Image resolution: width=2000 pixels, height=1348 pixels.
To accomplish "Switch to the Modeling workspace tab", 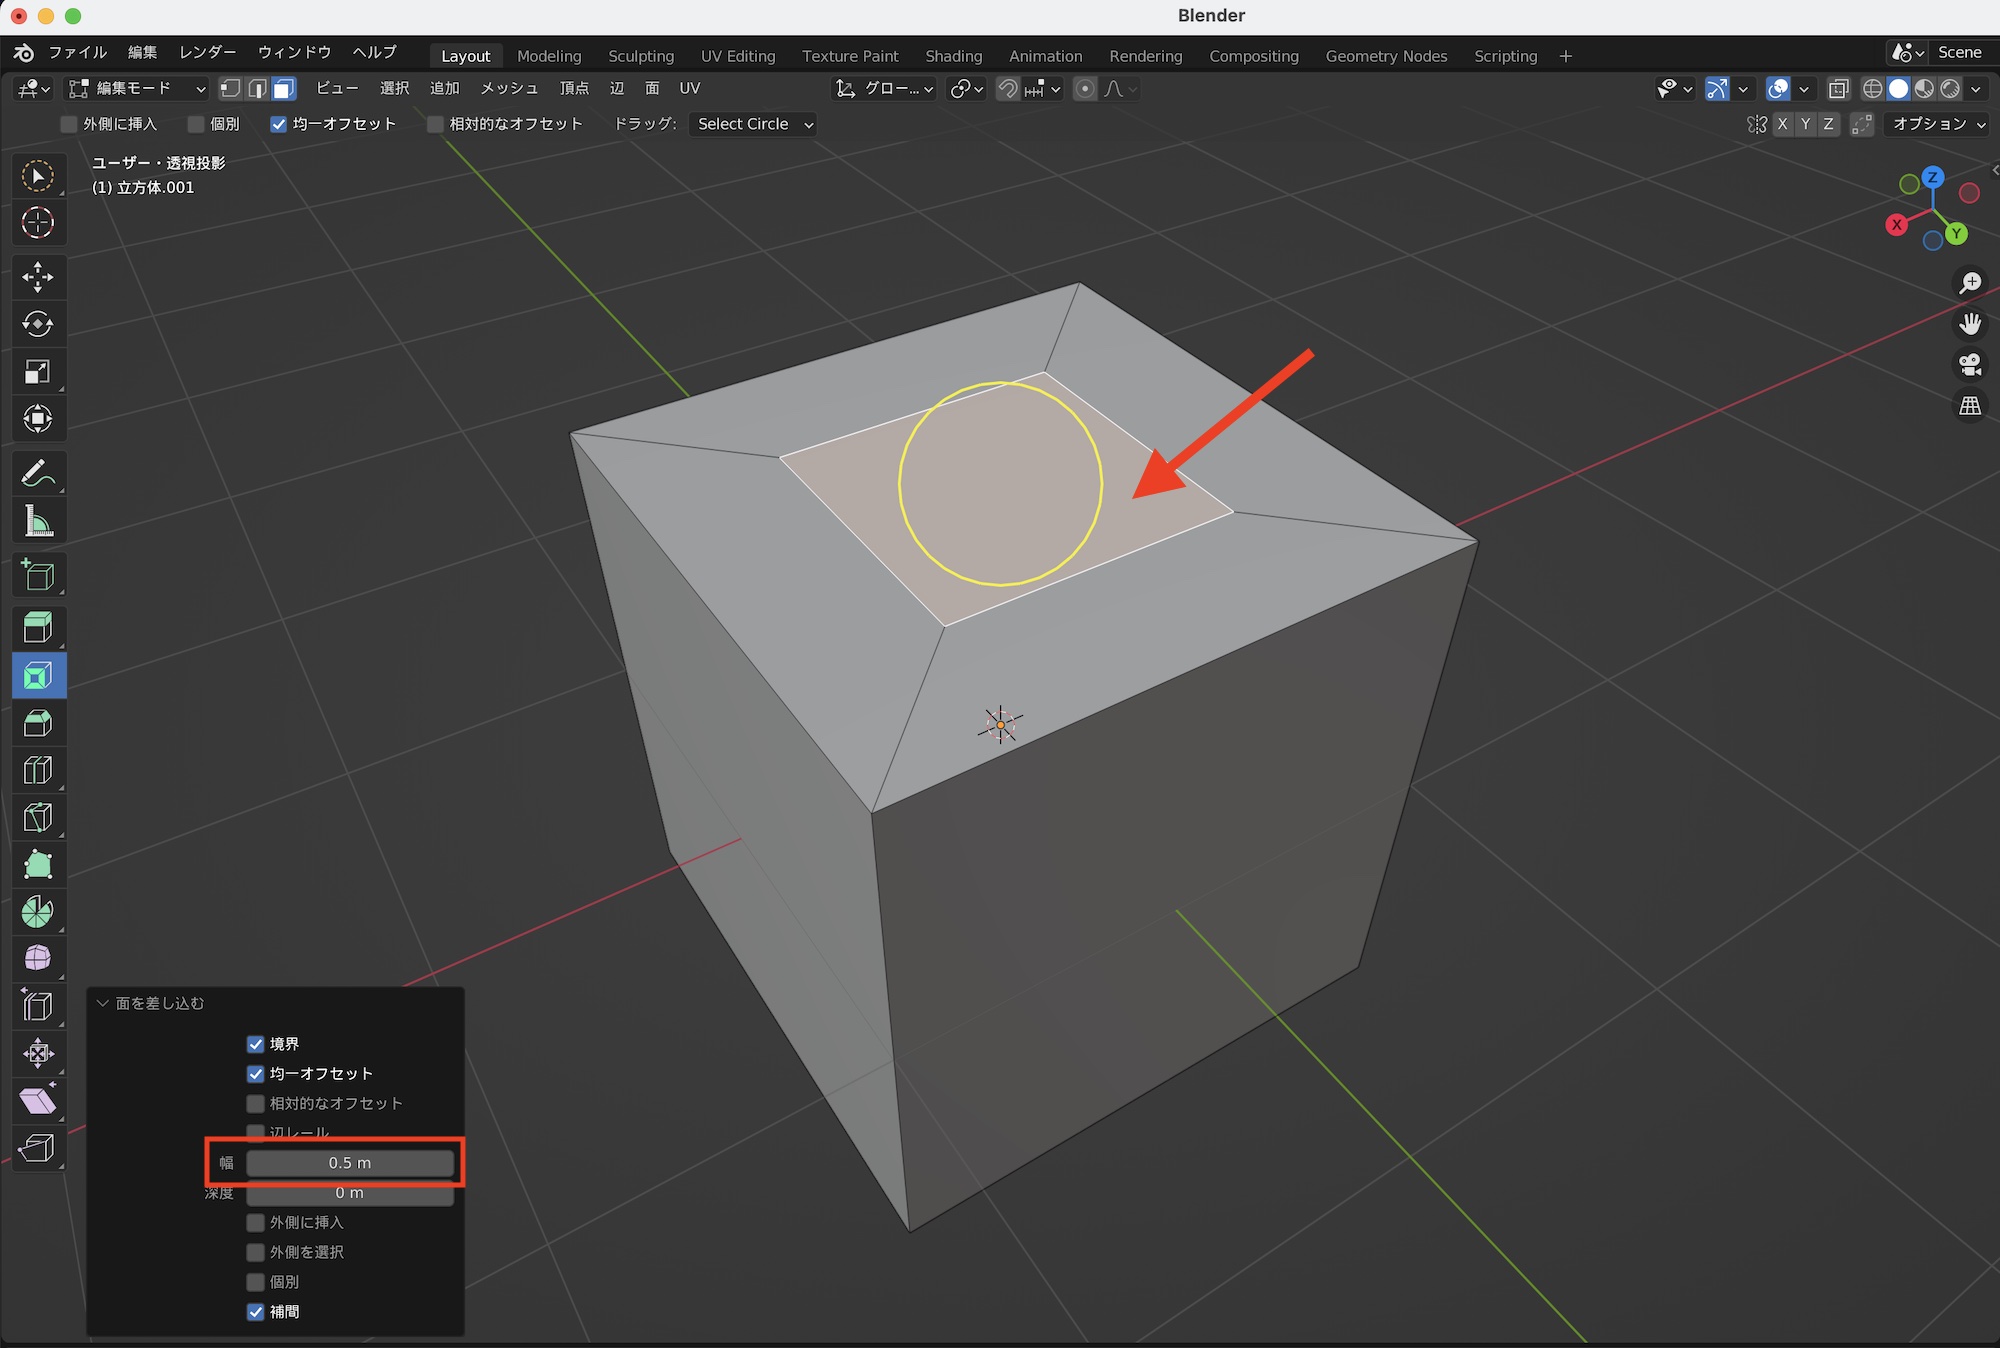I will coord(548,56).
